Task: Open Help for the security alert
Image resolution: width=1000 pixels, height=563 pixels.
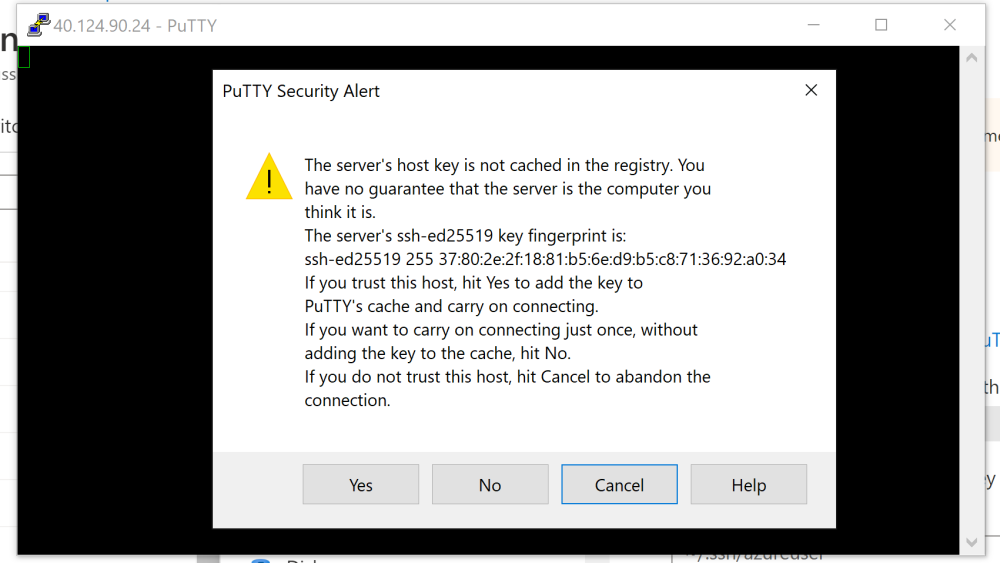Action: point(748,485)
